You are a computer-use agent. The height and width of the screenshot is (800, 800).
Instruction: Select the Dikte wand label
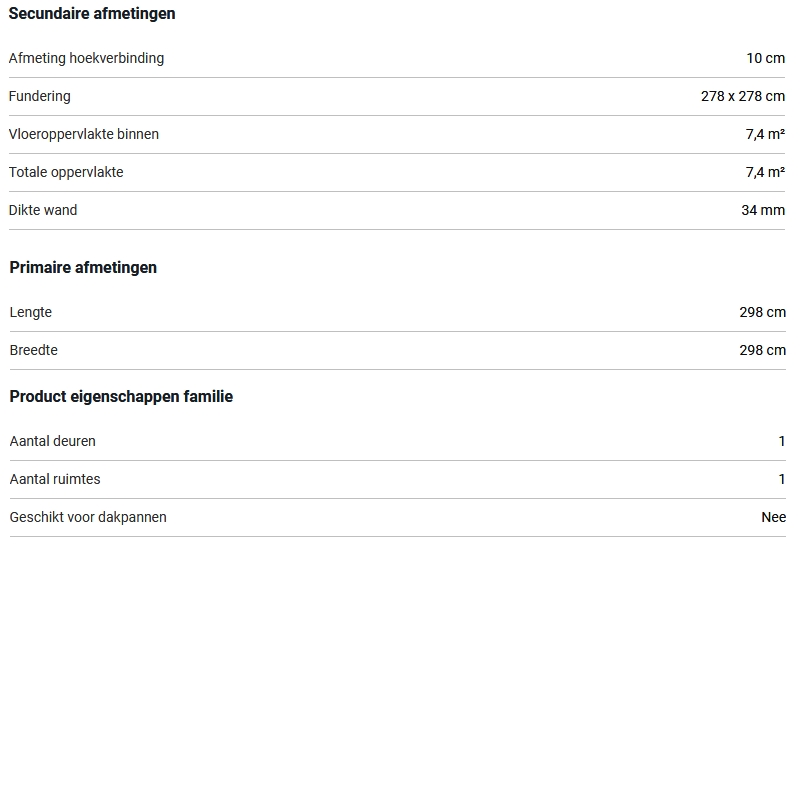pyautogui.click(x=43, y=210)
